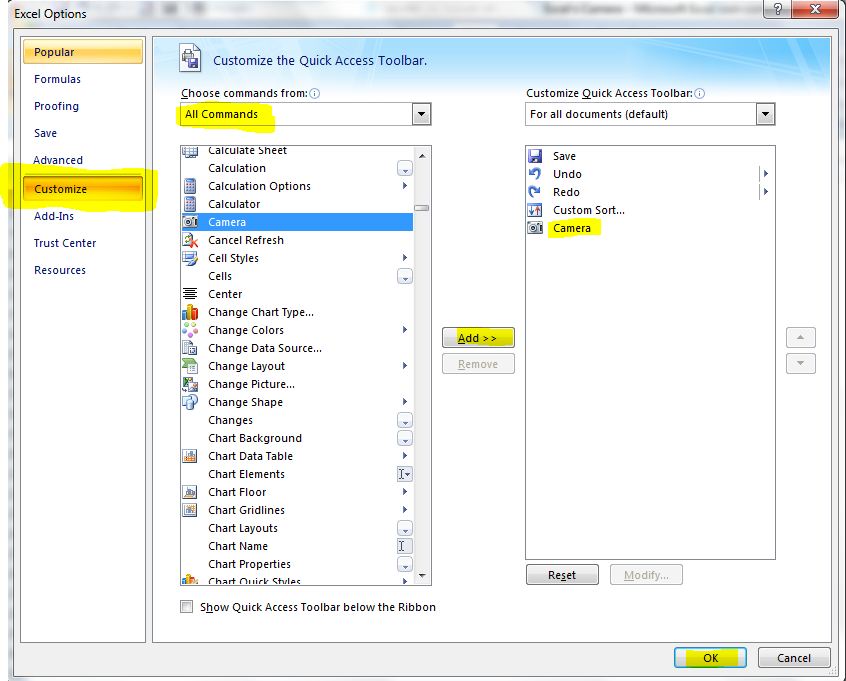Expand the Calculation Options submenu arrow
The height and width of the screenshot is (681, 846).
point(405,186)
